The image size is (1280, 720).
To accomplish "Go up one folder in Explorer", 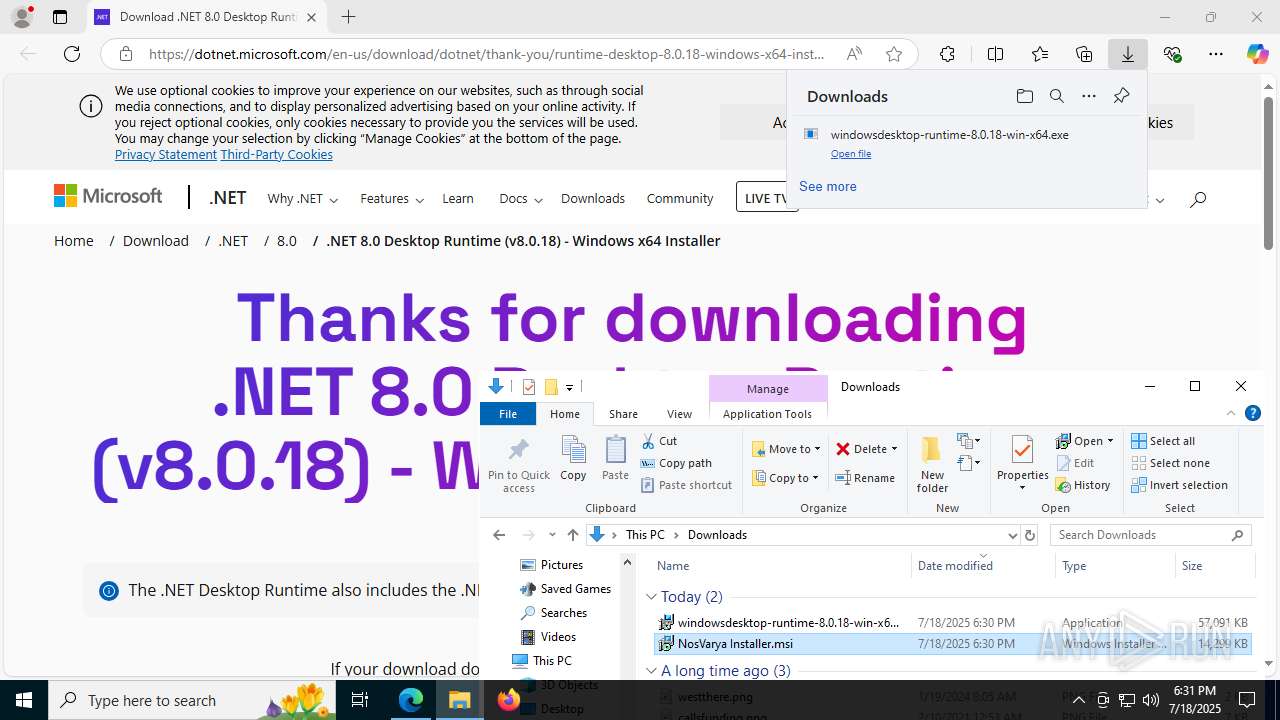I will (x=572, y=535).
